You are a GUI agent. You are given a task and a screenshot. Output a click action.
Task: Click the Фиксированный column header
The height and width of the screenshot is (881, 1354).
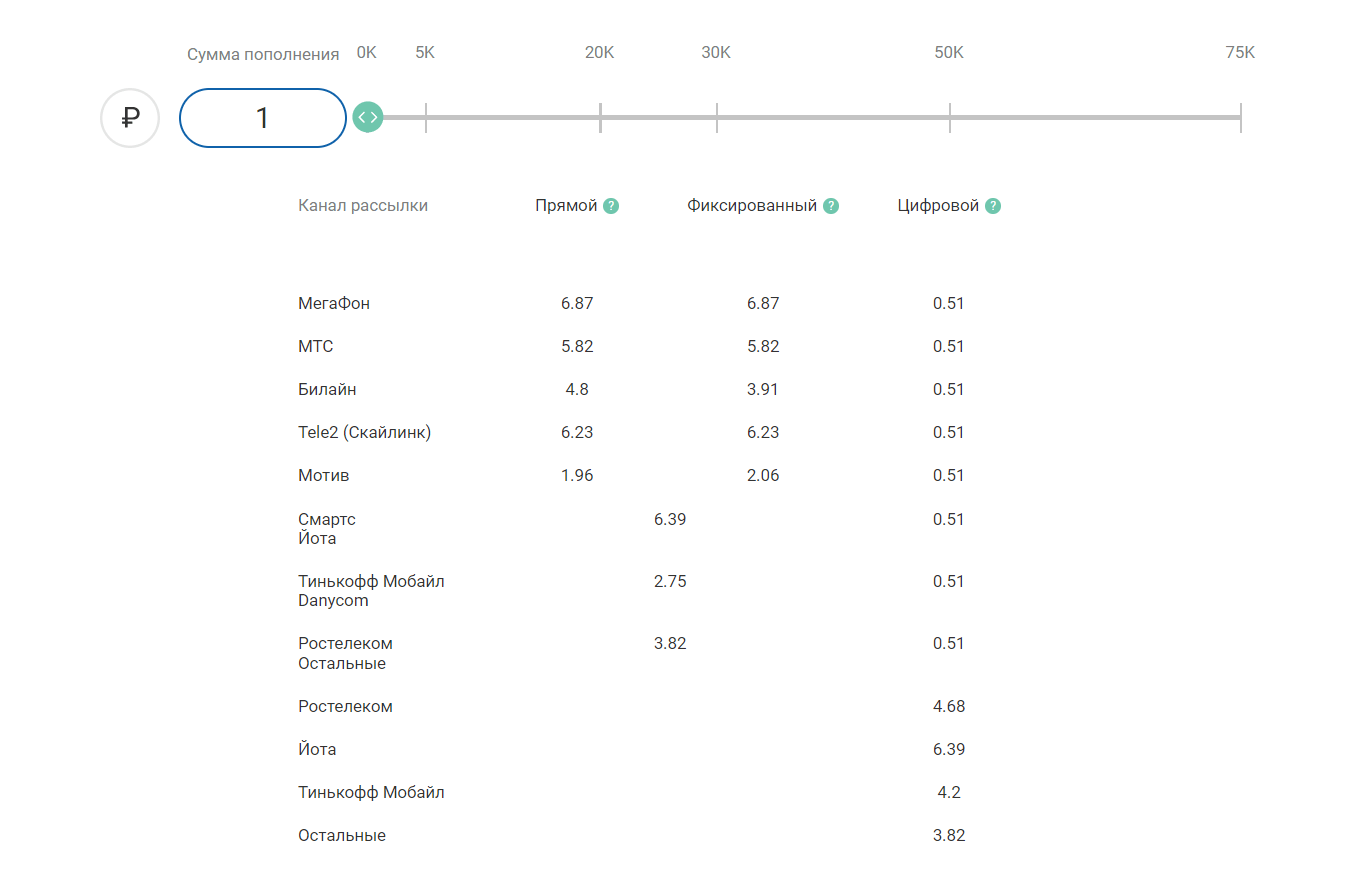click(x=752, y=206)
